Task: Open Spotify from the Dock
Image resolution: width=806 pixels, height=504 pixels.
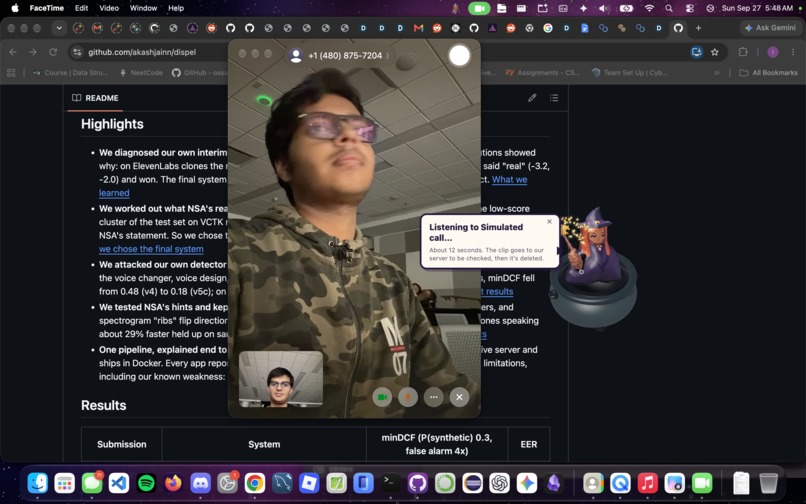Action: 146,483
